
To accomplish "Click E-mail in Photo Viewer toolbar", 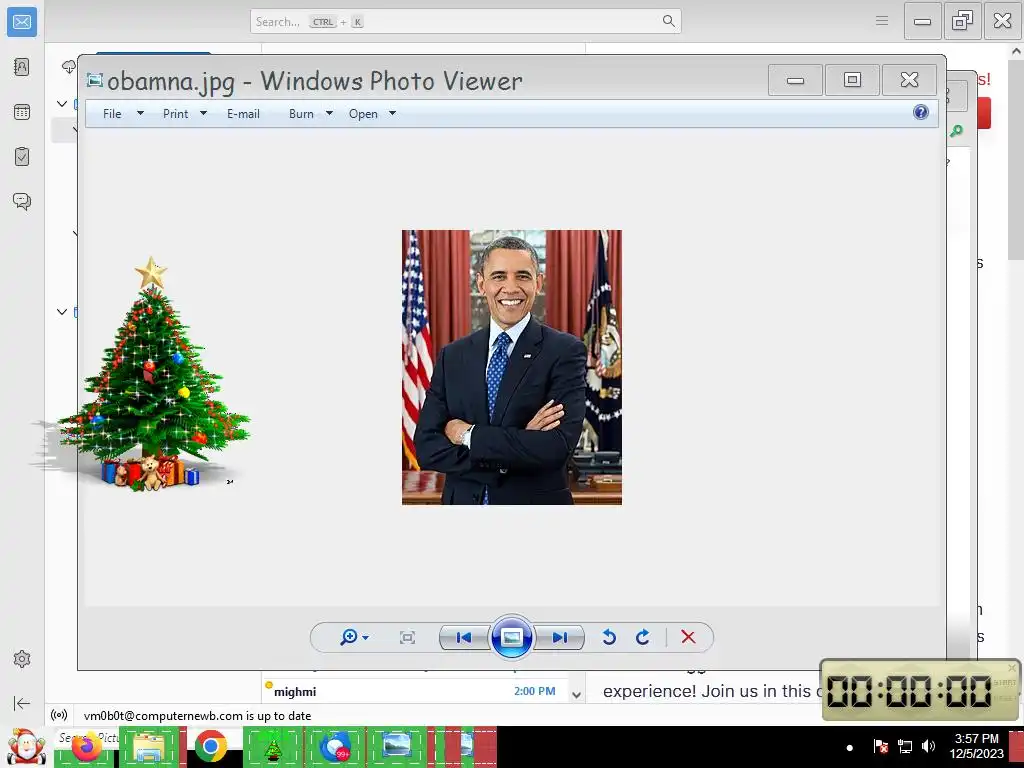I will click(243, 114).
